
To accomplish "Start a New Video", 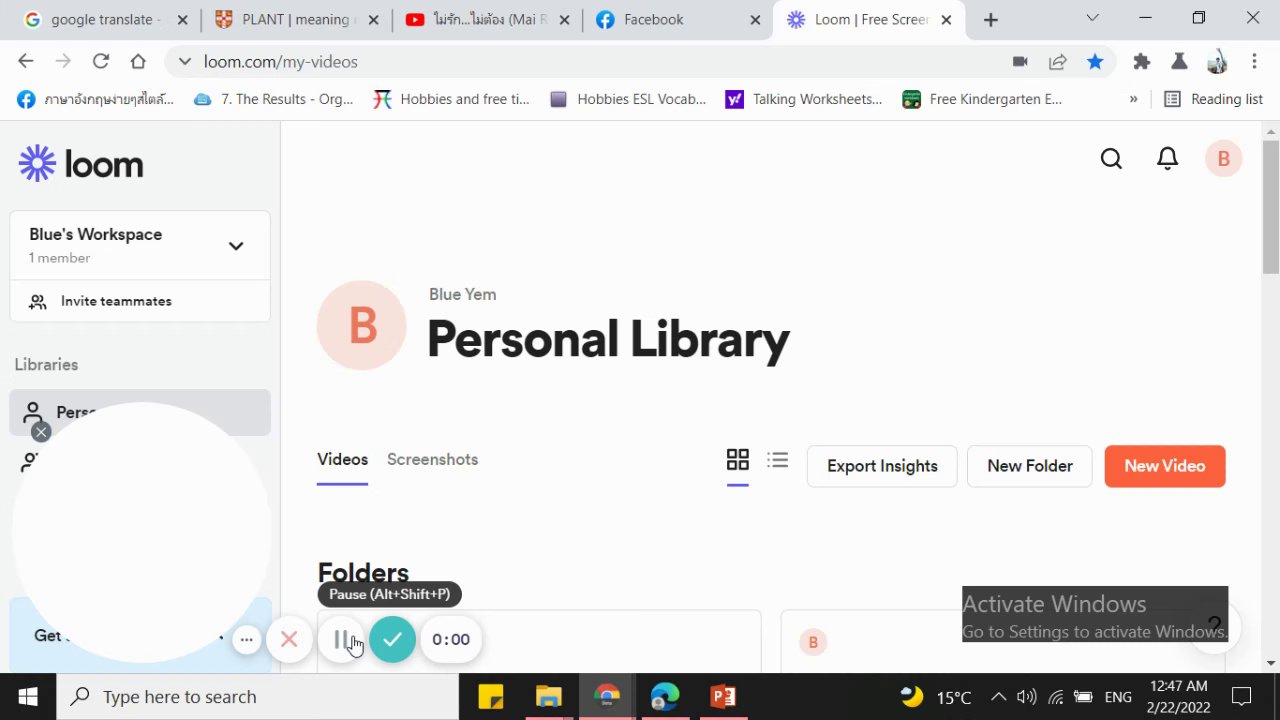I will pyautogui.click(x=1165, y=466).
